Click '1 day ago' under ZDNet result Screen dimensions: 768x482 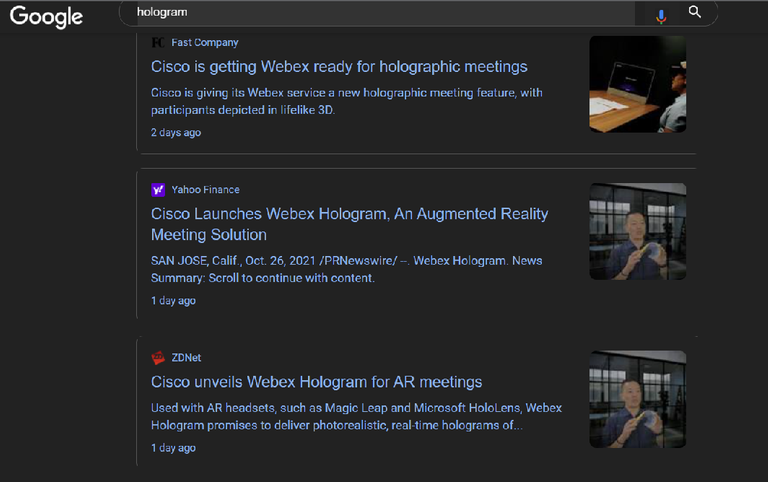[x=173, y=448]
